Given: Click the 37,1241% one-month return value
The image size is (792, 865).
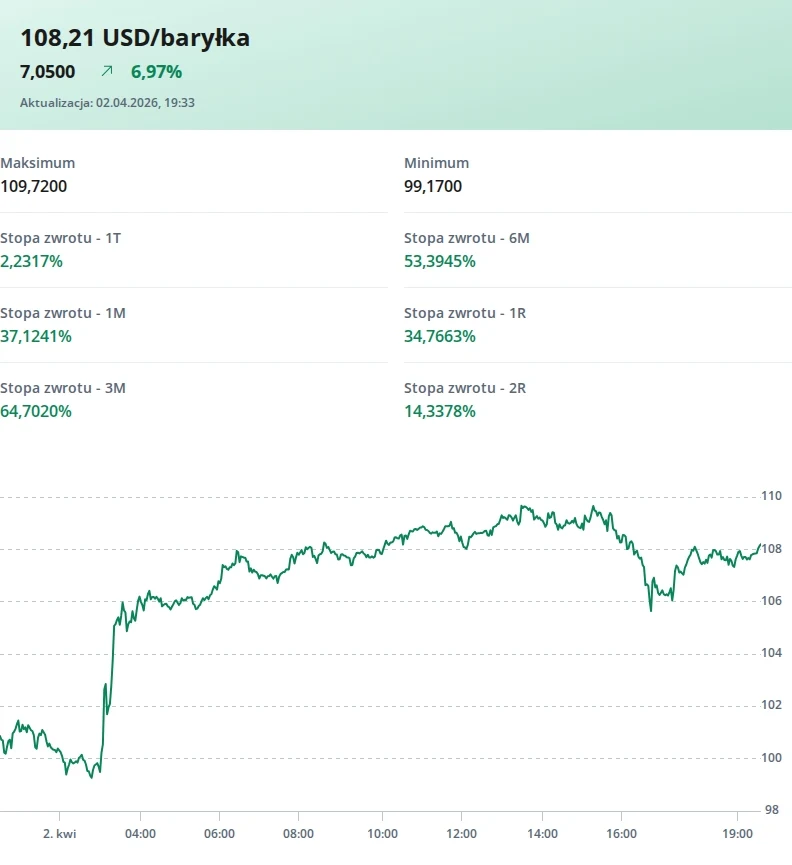Looking at the screenshot, I should (36, 336).
